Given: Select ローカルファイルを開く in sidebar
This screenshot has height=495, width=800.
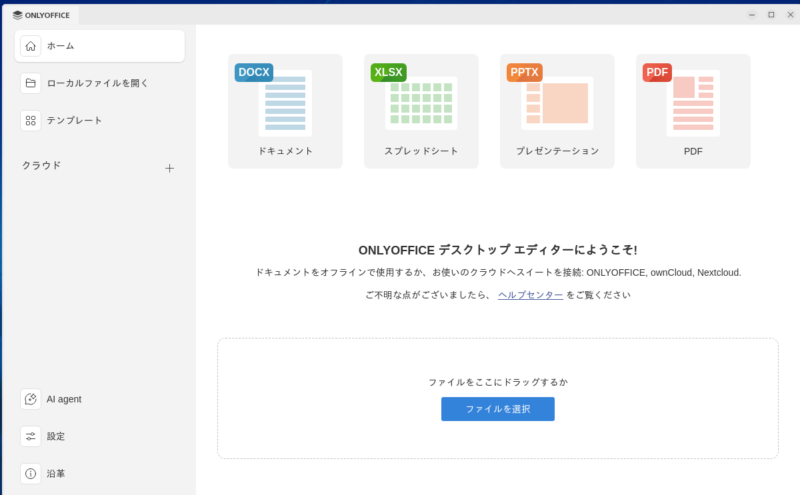Looking at the screenshot, I should pos(97,83).
